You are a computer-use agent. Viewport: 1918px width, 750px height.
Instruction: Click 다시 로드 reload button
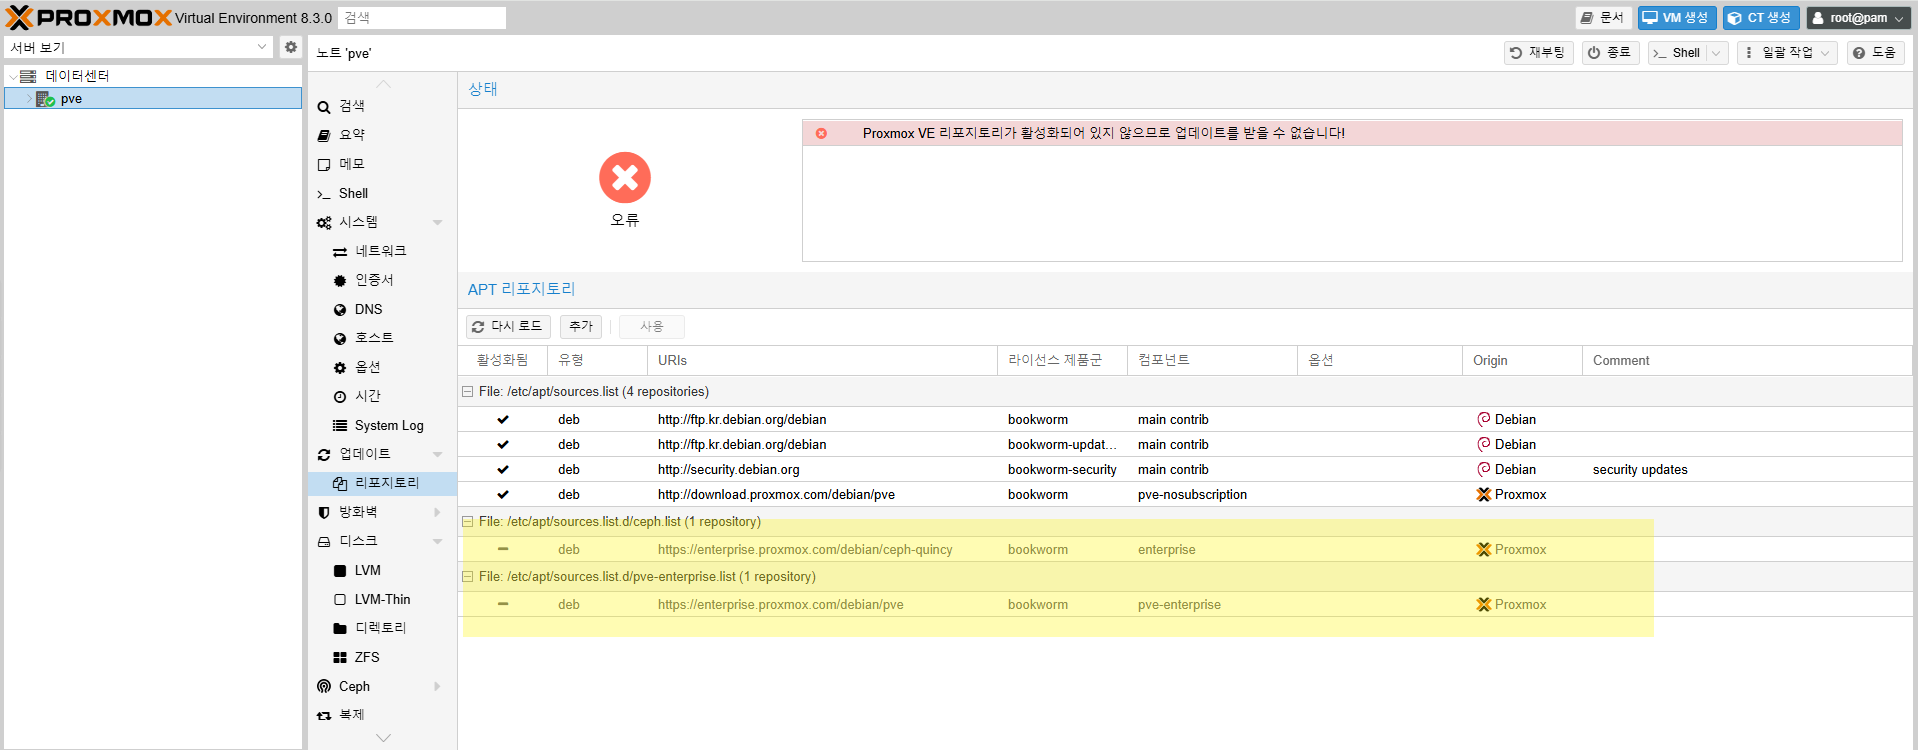[x=508, y=327]
